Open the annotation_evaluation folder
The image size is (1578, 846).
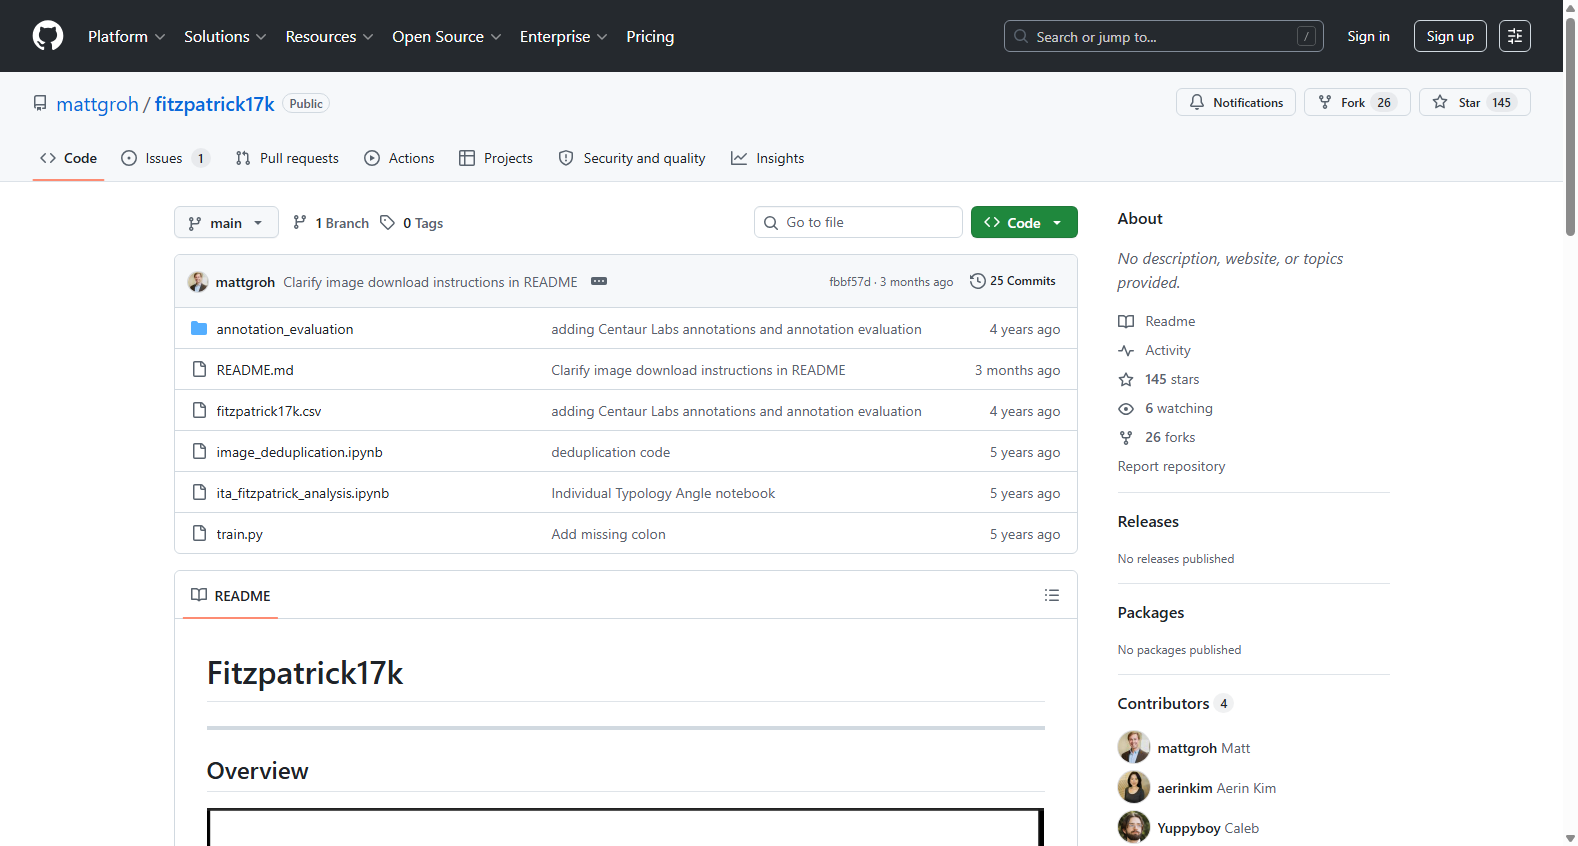285,329
